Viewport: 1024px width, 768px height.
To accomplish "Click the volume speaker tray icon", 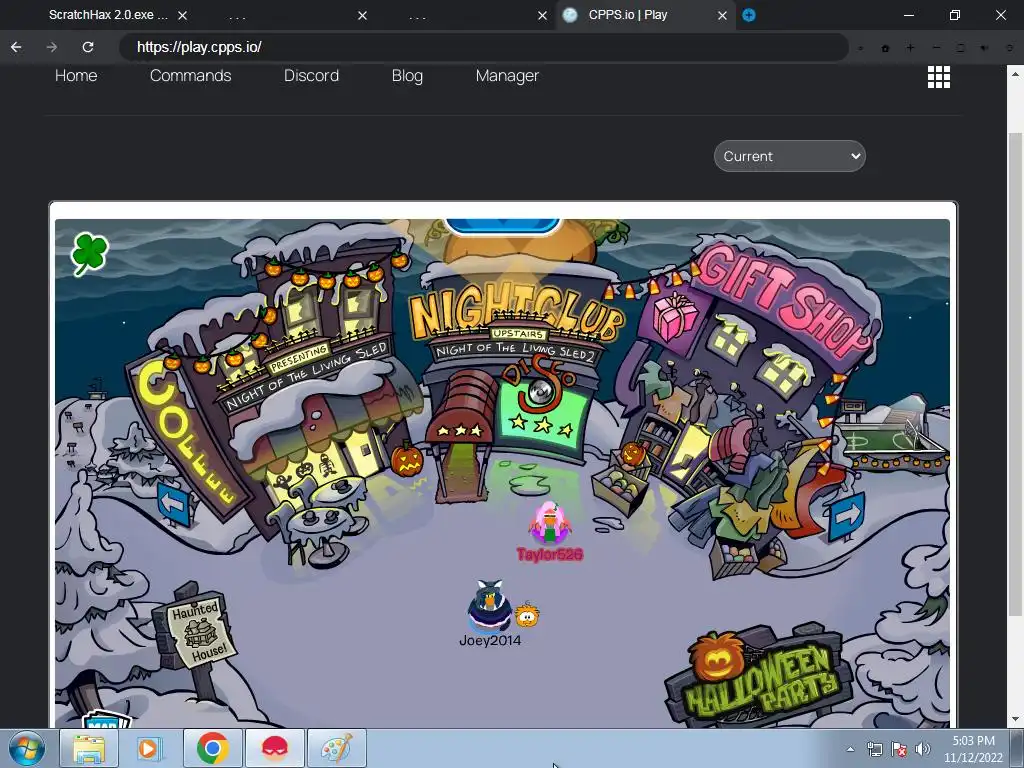I will click(922, 749).
